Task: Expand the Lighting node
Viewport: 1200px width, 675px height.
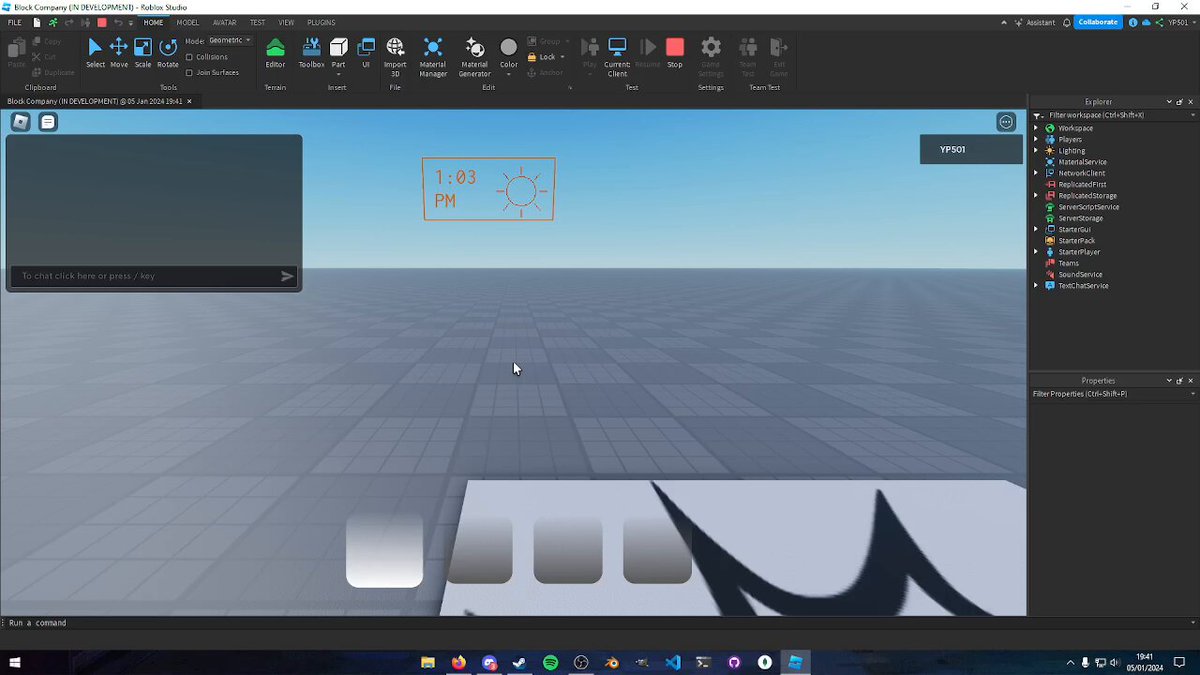Action: tap(1036, 151)
